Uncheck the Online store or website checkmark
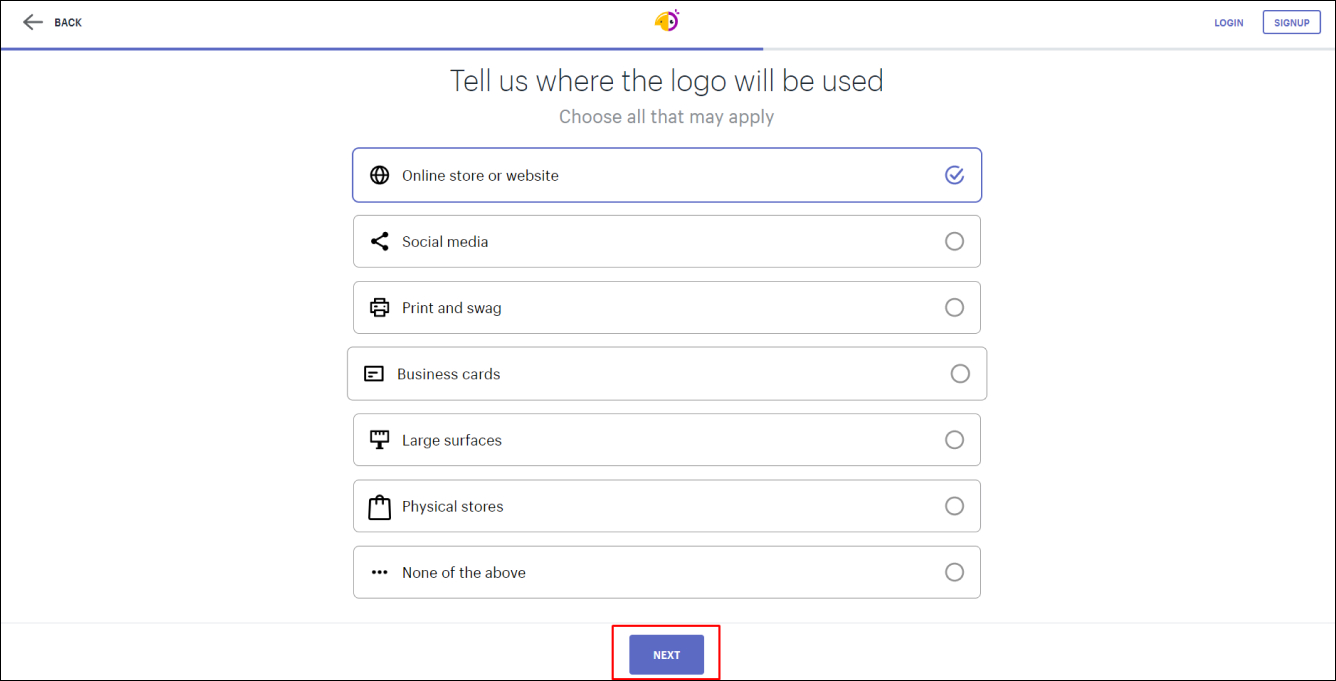 [954, 175]
